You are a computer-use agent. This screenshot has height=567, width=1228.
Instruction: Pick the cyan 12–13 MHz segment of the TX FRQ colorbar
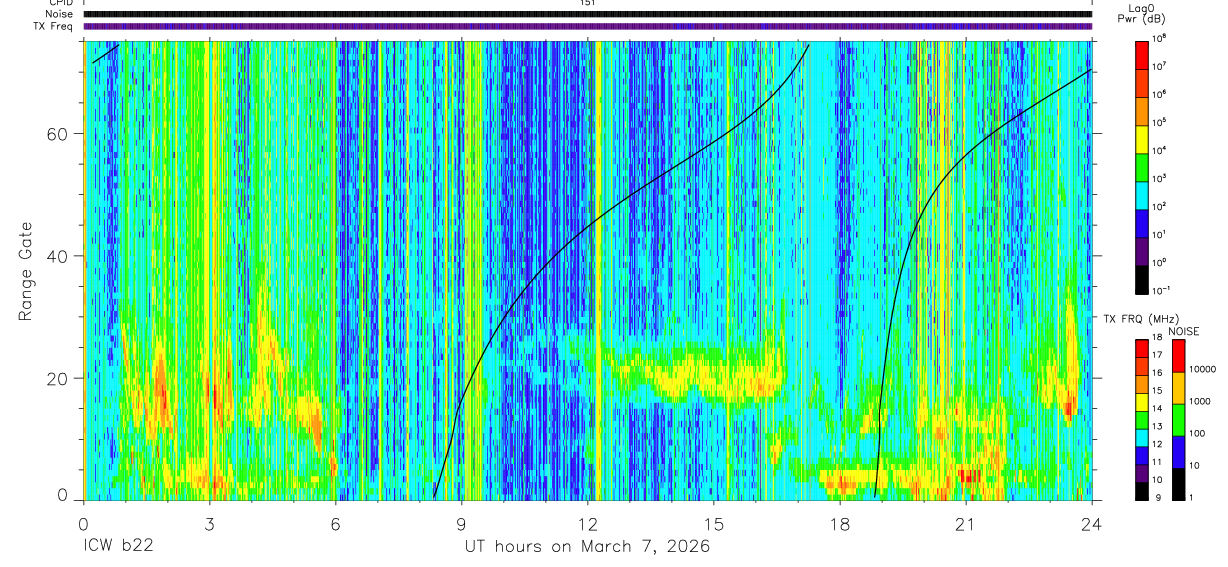(x=1142, y=437)
